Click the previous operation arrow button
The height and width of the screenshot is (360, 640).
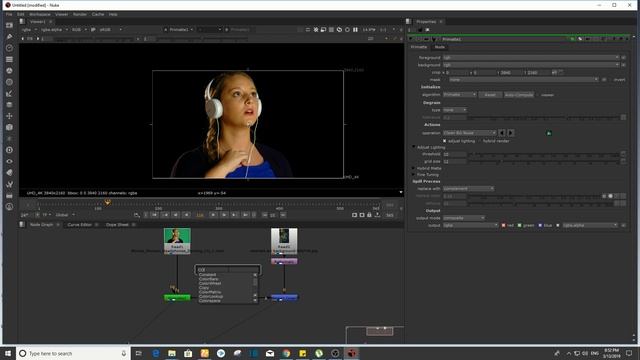pyautogui.click(x=502, y=133)
